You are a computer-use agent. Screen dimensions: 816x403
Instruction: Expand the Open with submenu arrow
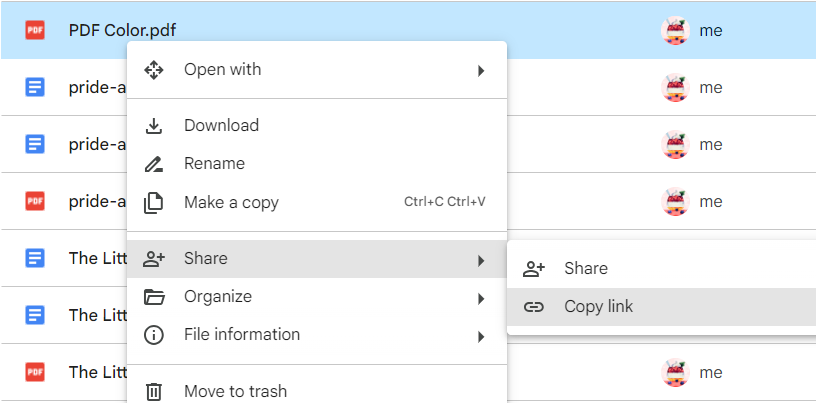tap(481, 71)
